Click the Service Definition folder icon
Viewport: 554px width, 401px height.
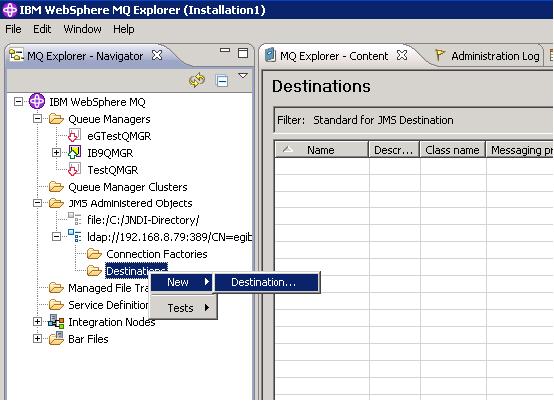coord(56,305)
